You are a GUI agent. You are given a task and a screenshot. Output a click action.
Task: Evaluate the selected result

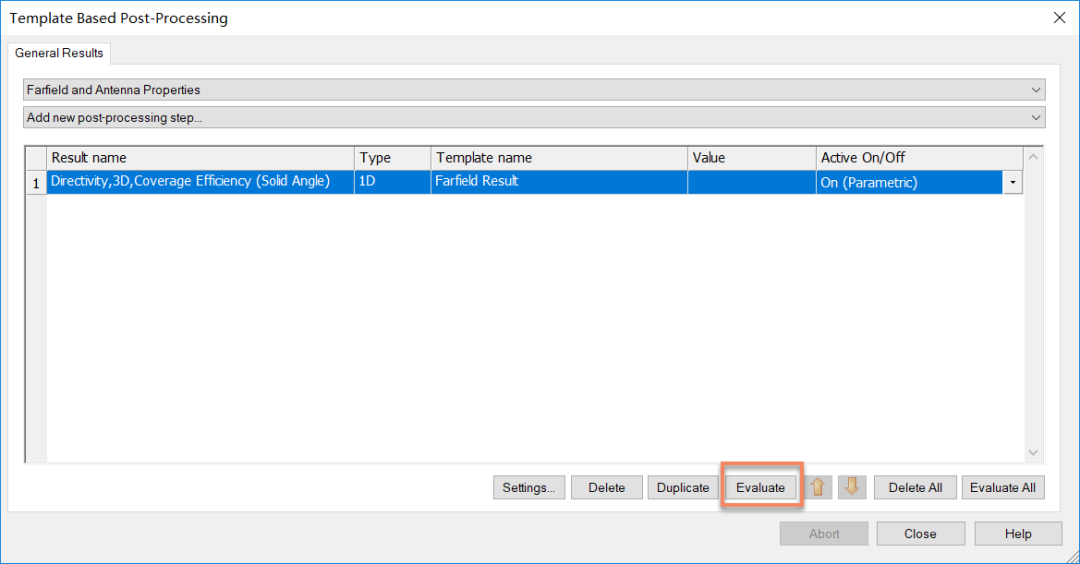760,488
